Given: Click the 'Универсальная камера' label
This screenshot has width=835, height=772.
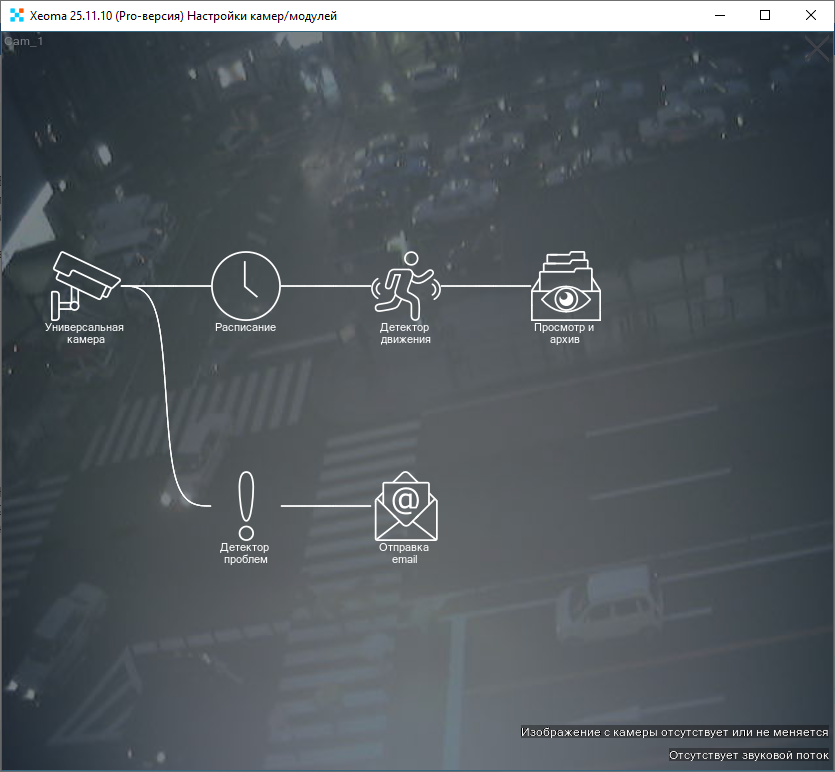Looking at the screenshot, I should [84, 333].
